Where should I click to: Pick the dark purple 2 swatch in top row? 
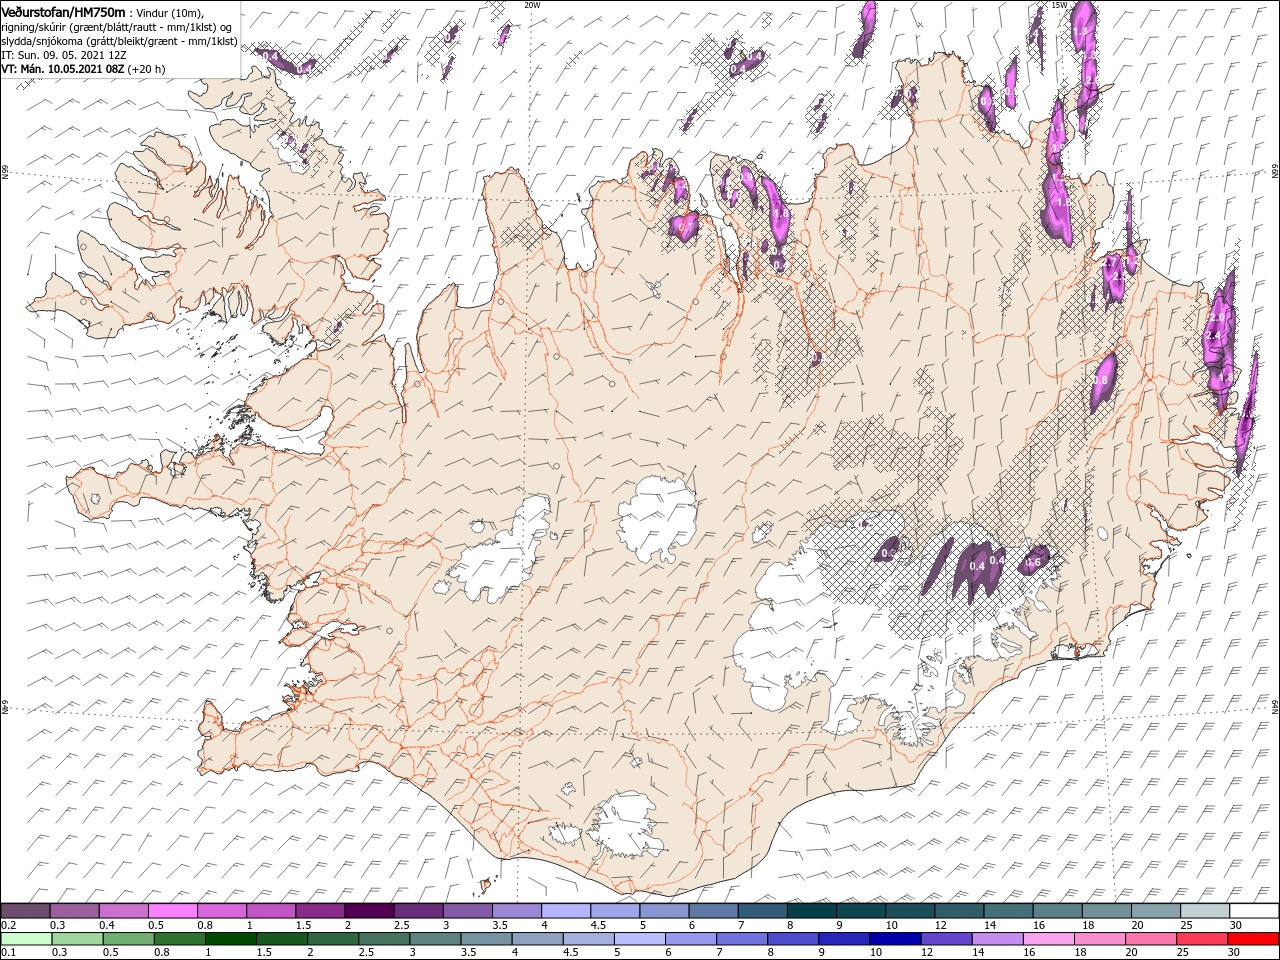pyautogui.click(x=368, y=911)
